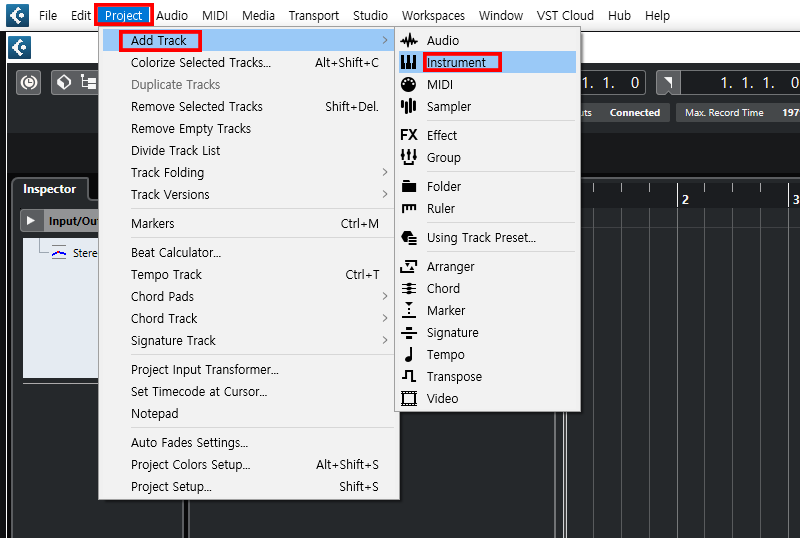
Task: Click the Tempo track note icon
Action: click(409, 354)
